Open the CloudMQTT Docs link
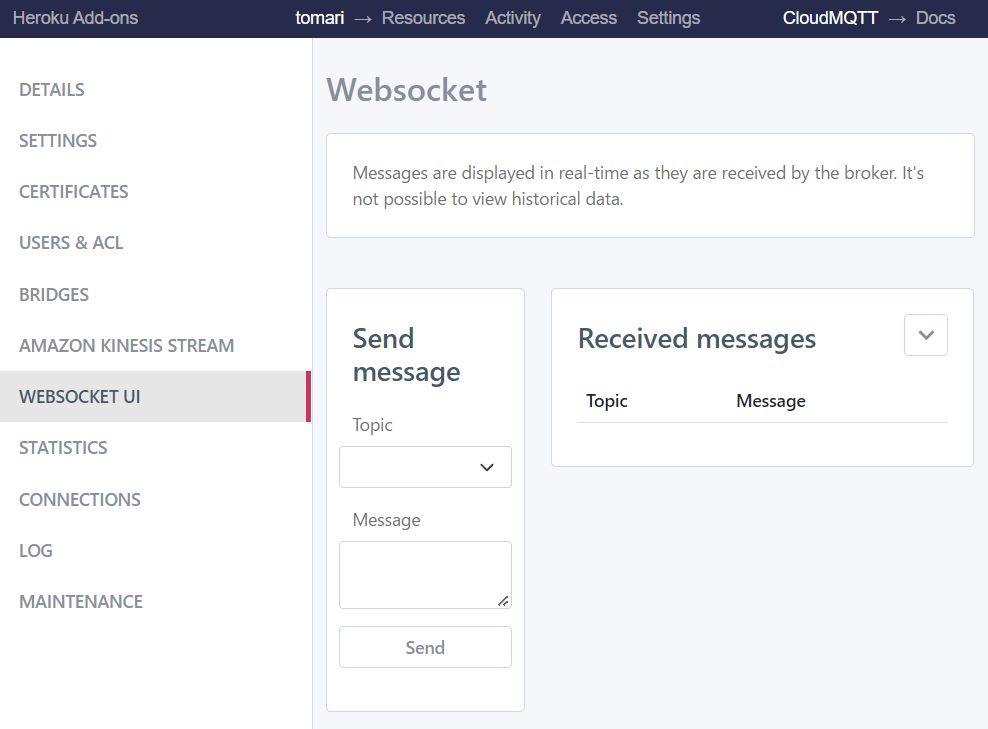This screenshot has width=988, height=729. coord(935,18)
